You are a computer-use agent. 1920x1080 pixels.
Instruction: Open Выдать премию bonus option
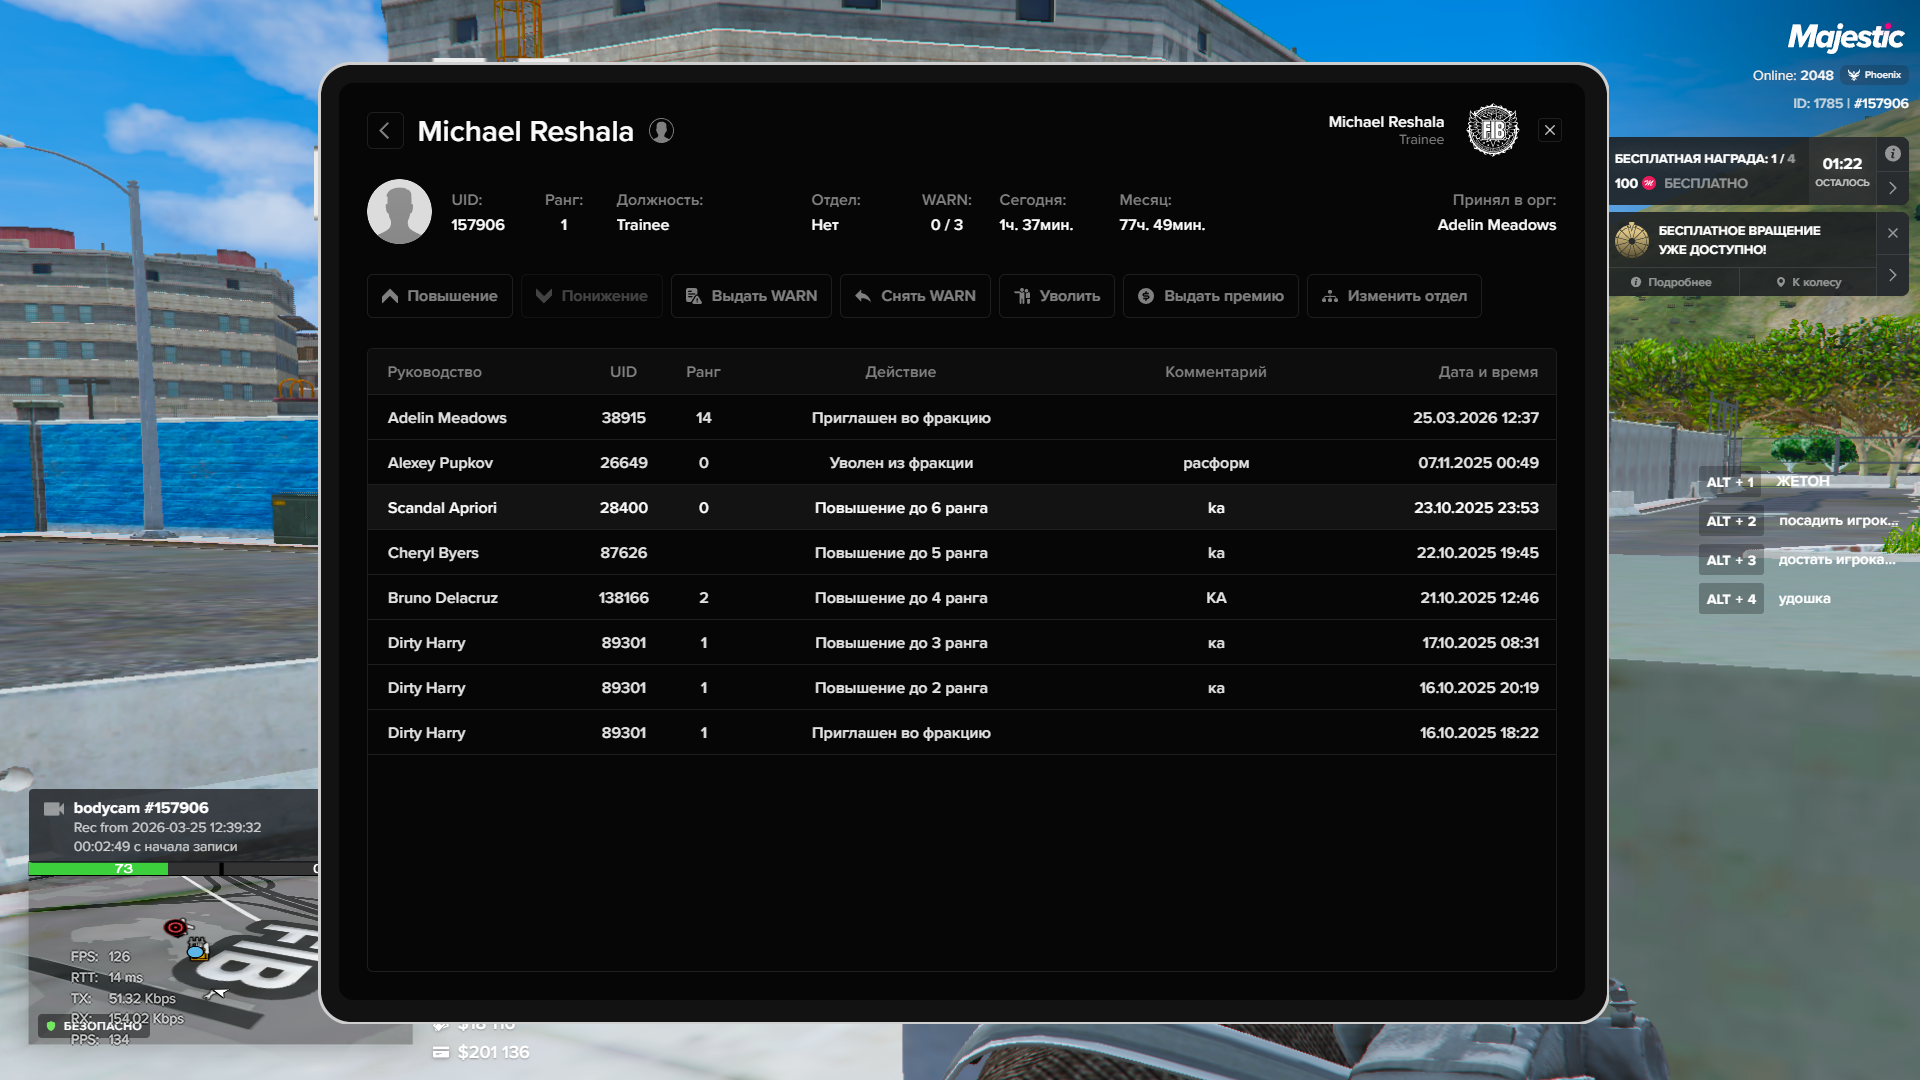coord(1210,296)
